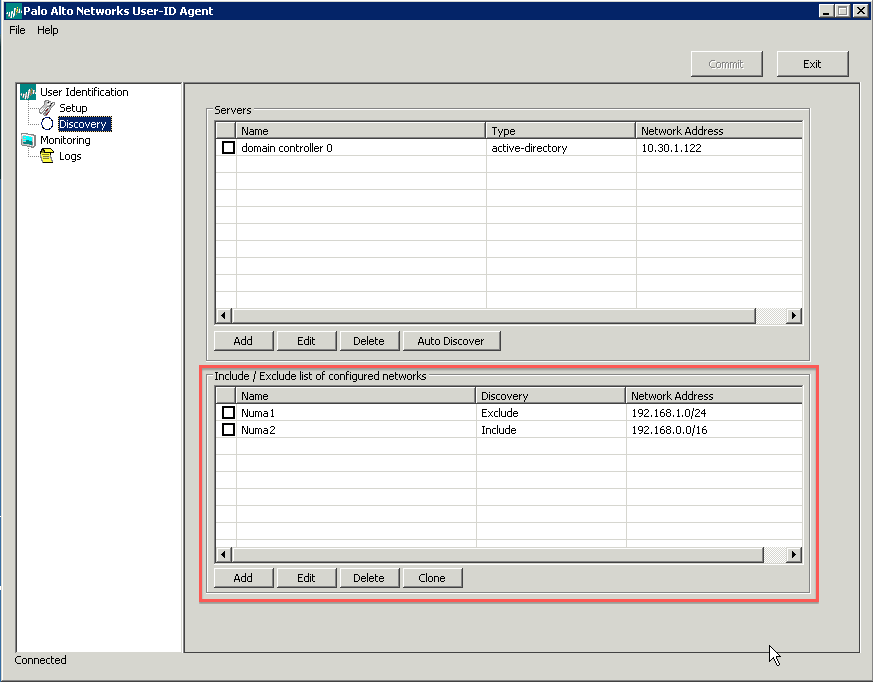Check the Numa2 network entry checkbox
Viewport: 873px width, 682px height.
click(x=226, y=429)
